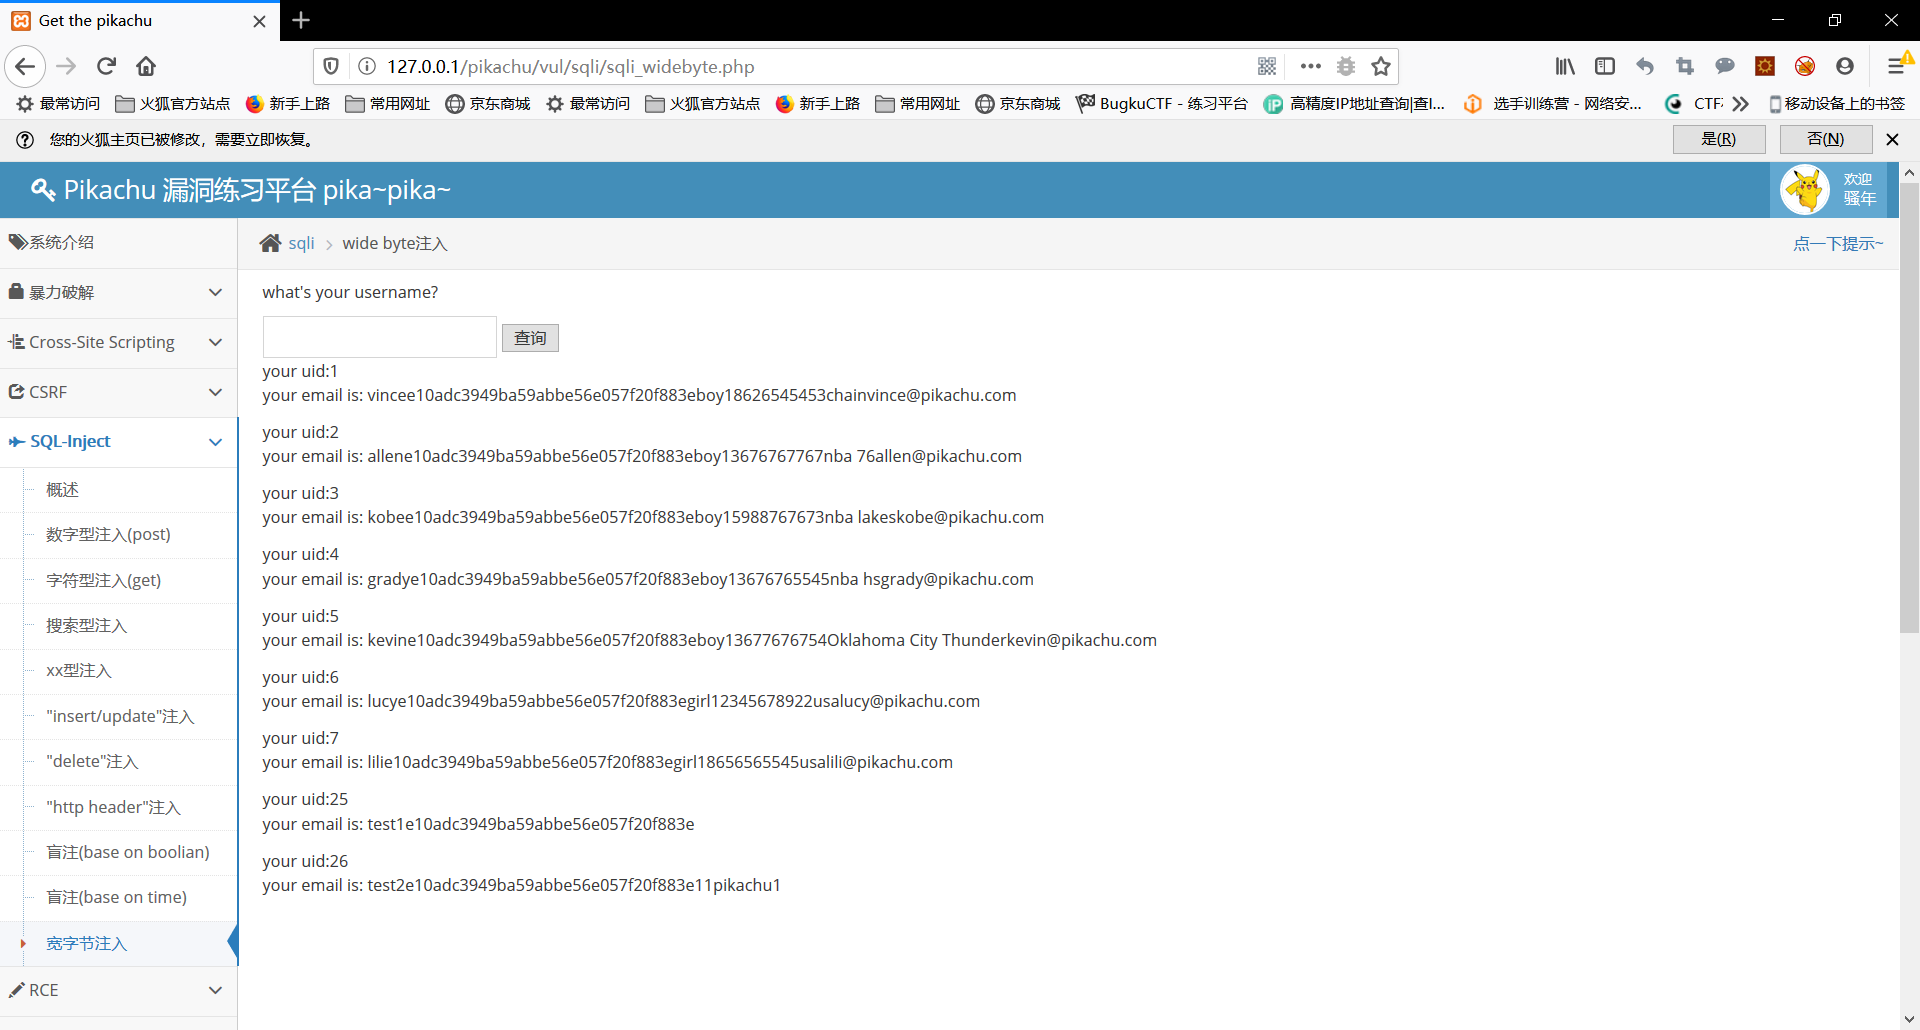This screenshot has height=1030, width=1920.
Task: Click the home icon in the breadcrumb
Action: [270, 243]
